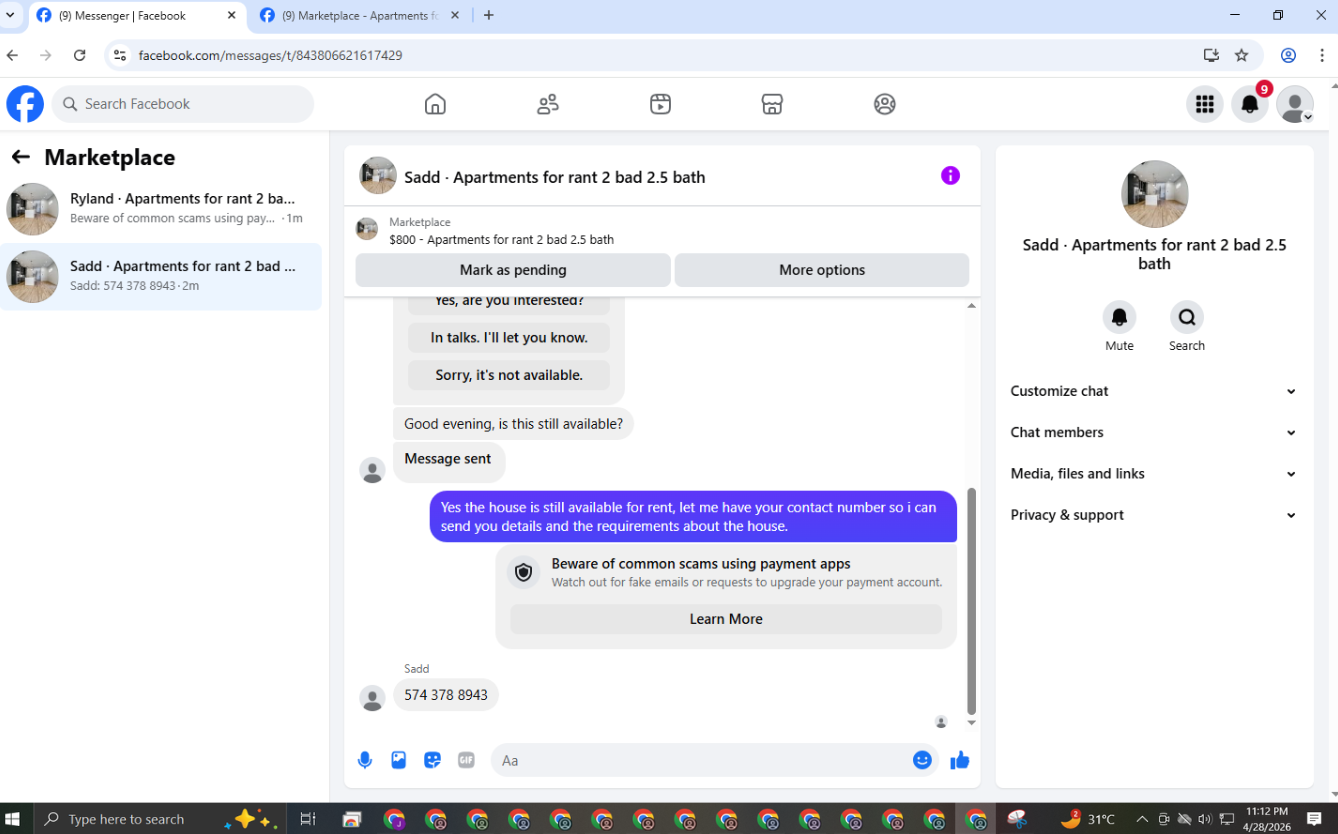Choose a sticker from the sticker icon

(432, 760)
